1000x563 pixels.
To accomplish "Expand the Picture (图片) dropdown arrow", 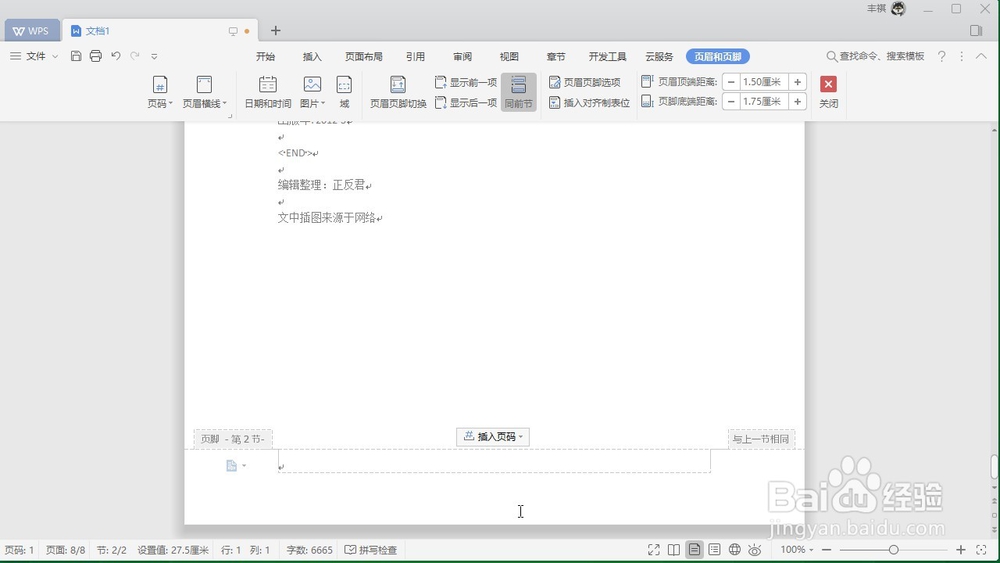I will point(323,103).
